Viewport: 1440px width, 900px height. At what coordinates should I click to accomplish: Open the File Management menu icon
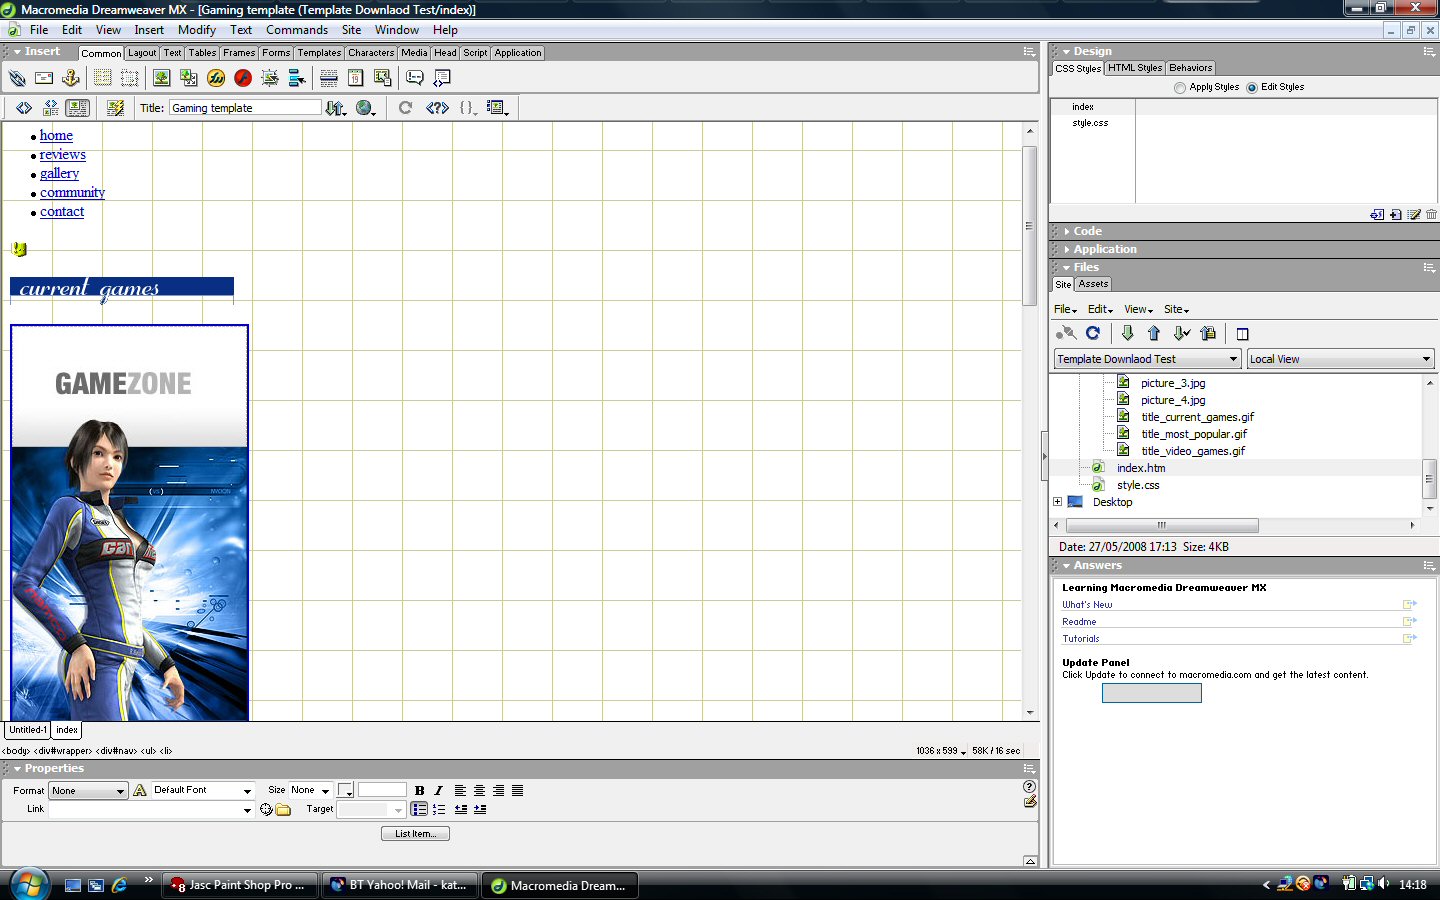click(x=336, y=108)
